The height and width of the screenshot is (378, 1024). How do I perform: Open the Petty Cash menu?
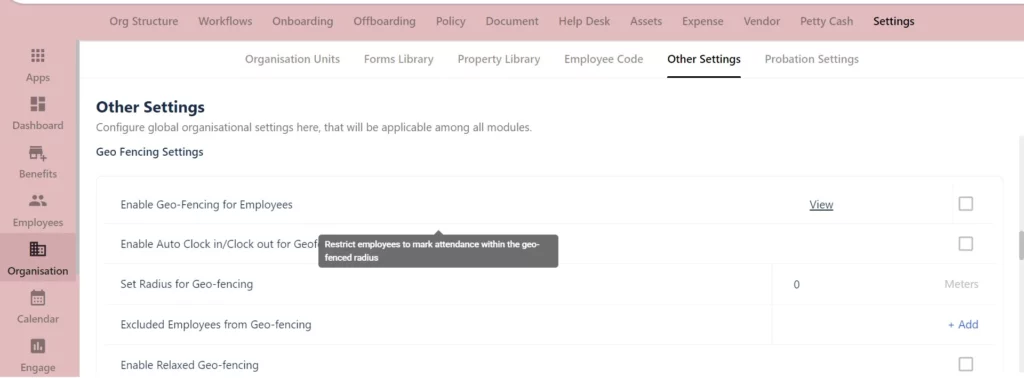826,21
